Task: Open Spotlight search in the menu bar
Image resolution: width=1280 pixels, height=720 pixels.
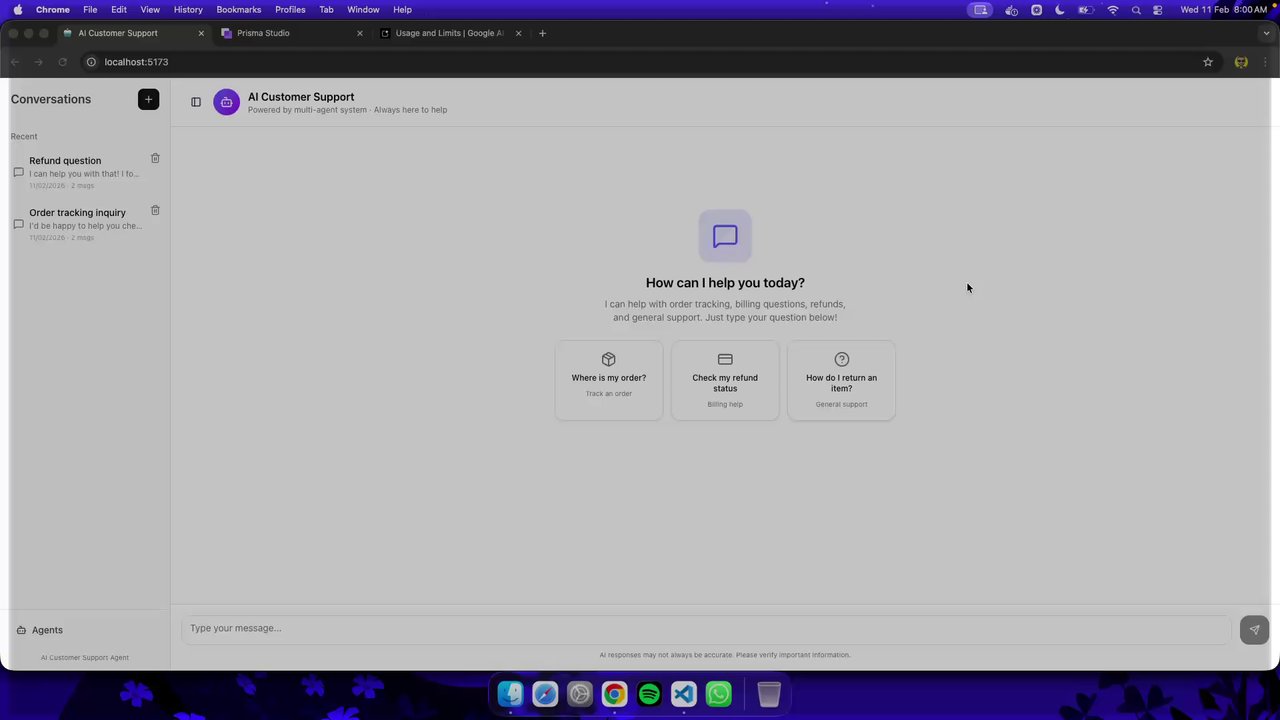Action: pyautogui.click(x=1136, y=10)
